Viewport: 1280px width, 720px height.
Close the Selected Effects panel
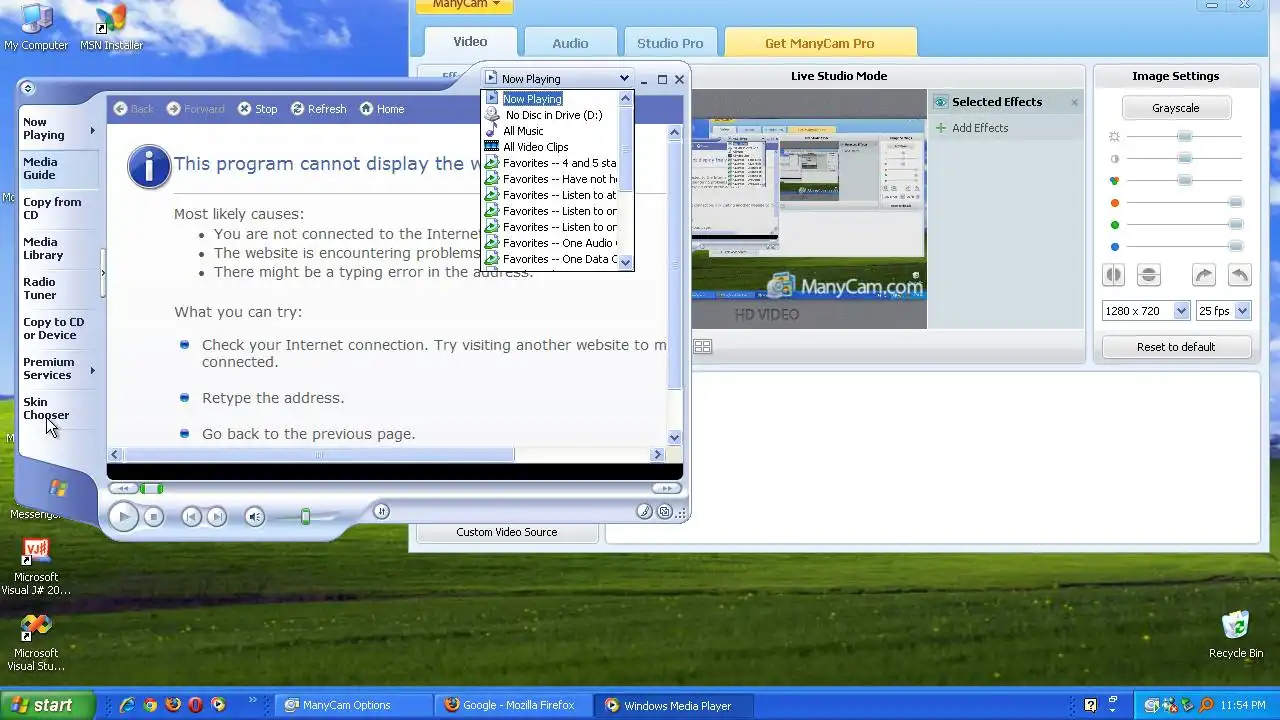pyautogui.click(x=1075, y=102)
